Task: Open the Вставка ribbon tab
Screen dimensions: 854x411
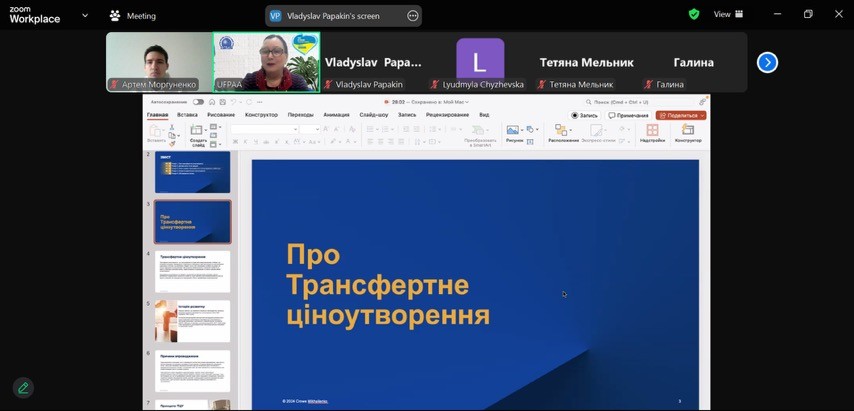Action: click(x=187, y=115)
